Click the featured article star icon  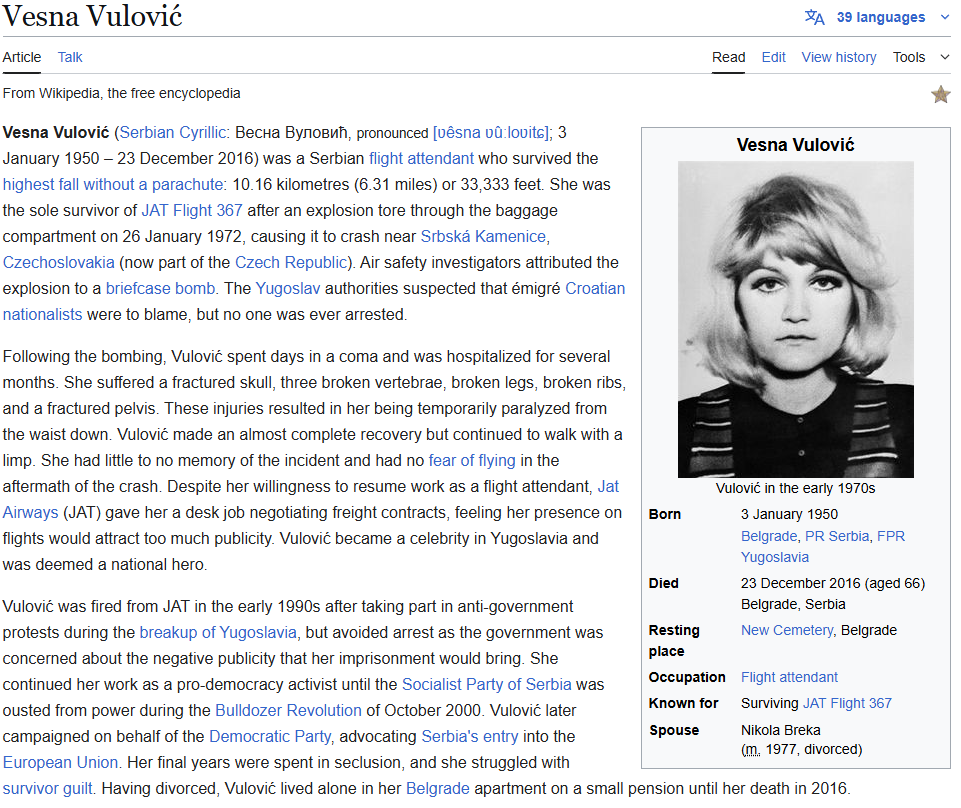coord(941,94)
